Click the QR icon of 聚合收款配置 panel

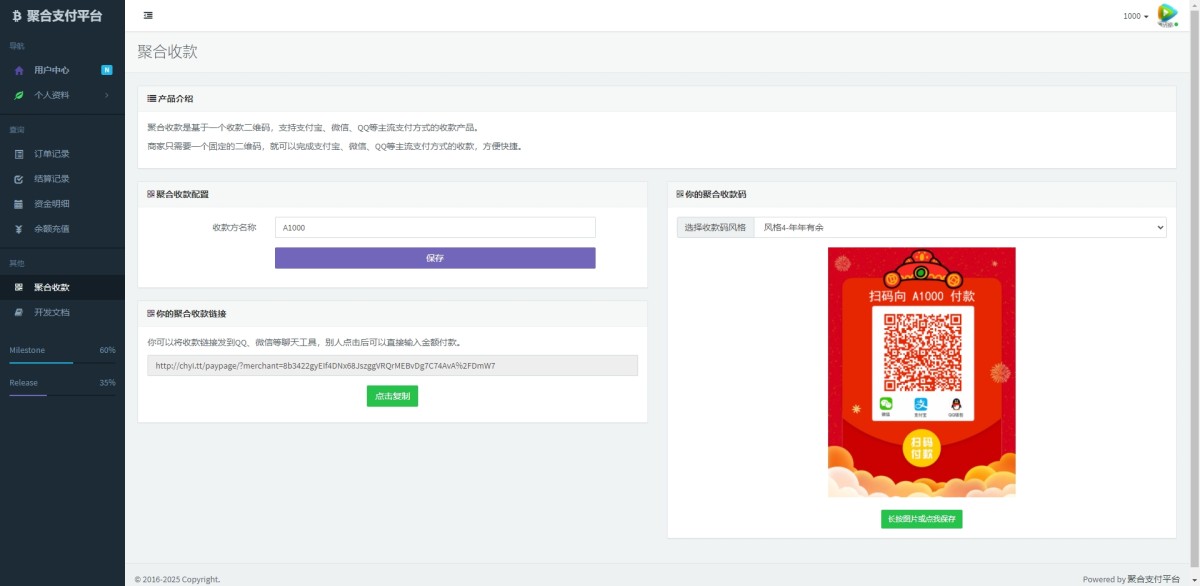[x=151, y=194]
